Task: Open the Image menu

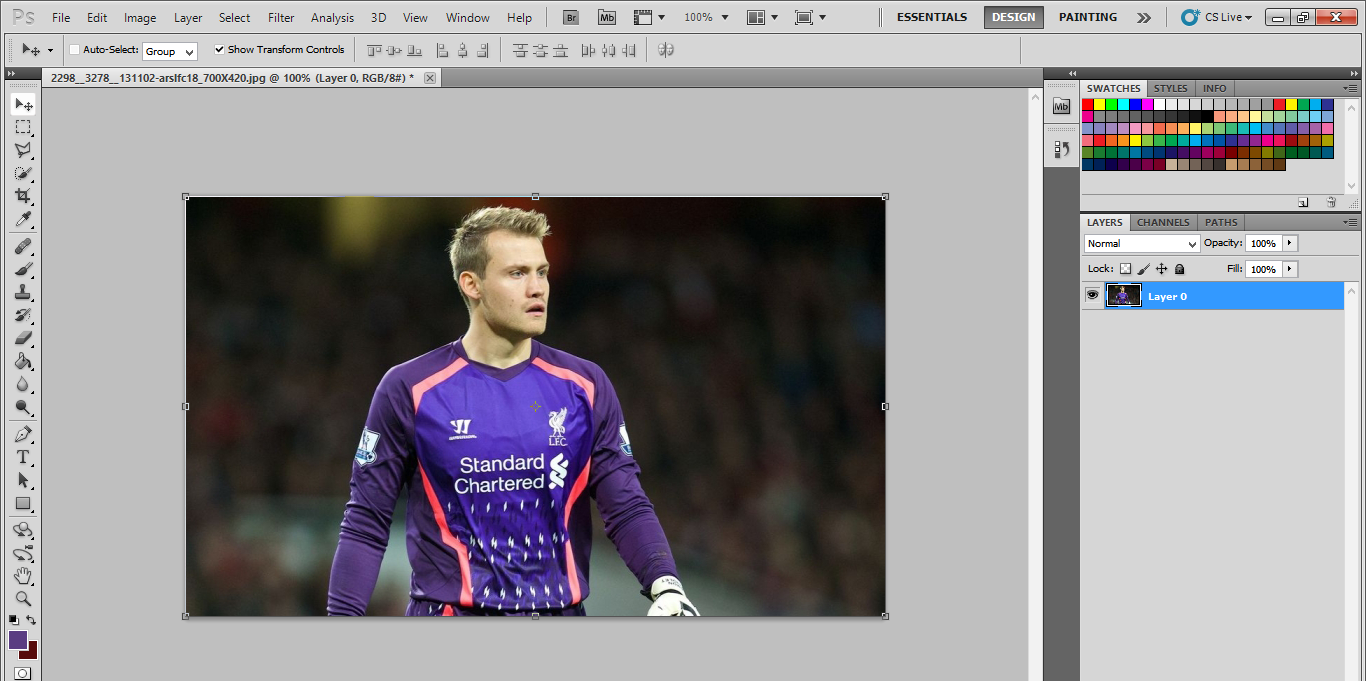Action: 140,17
